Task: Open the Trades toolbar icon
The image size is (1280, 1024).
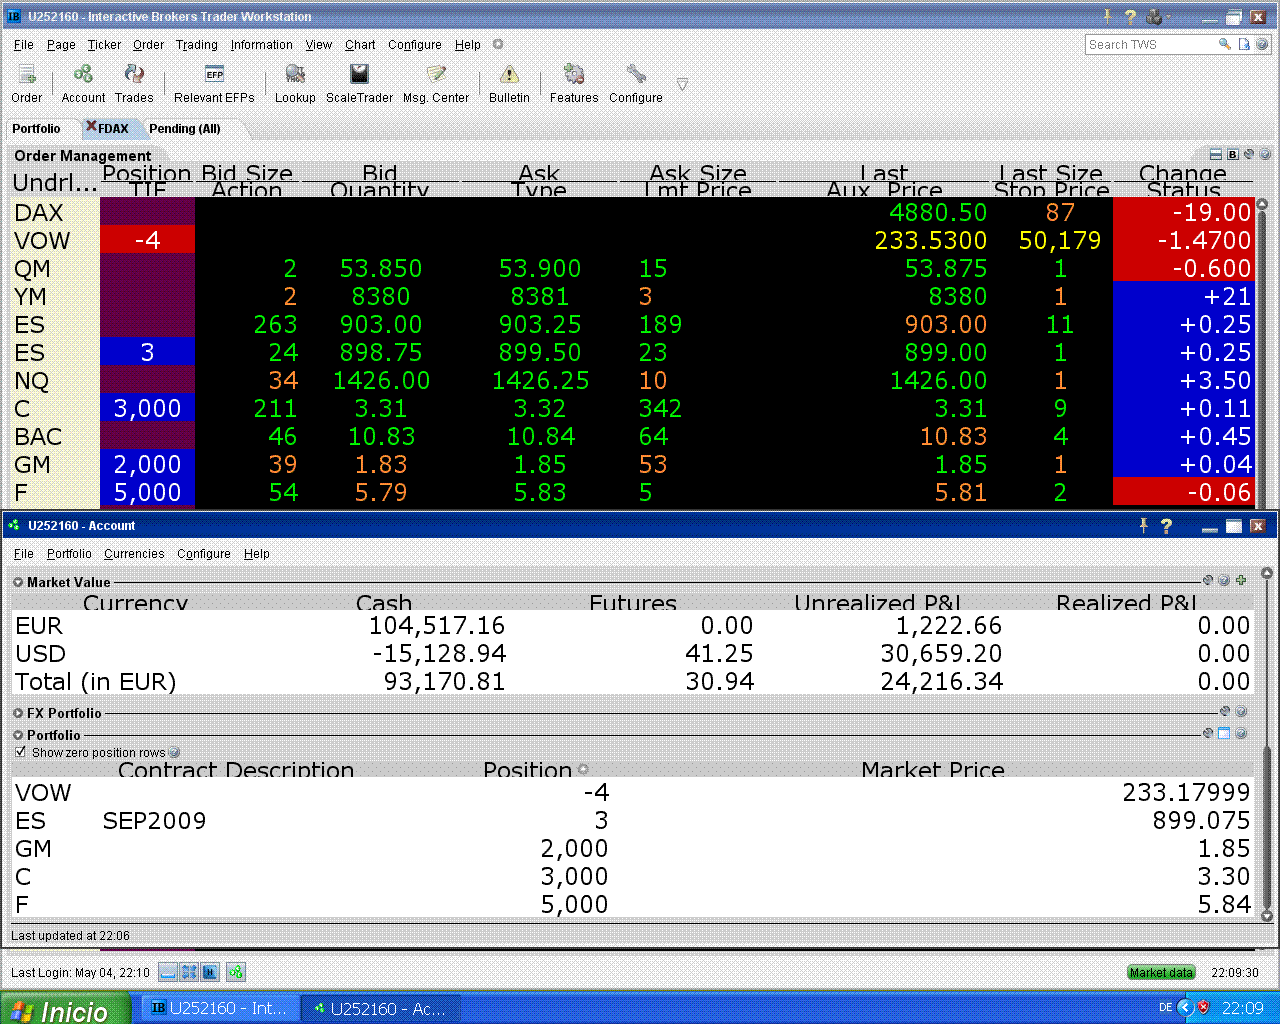Action: (134, 76)
